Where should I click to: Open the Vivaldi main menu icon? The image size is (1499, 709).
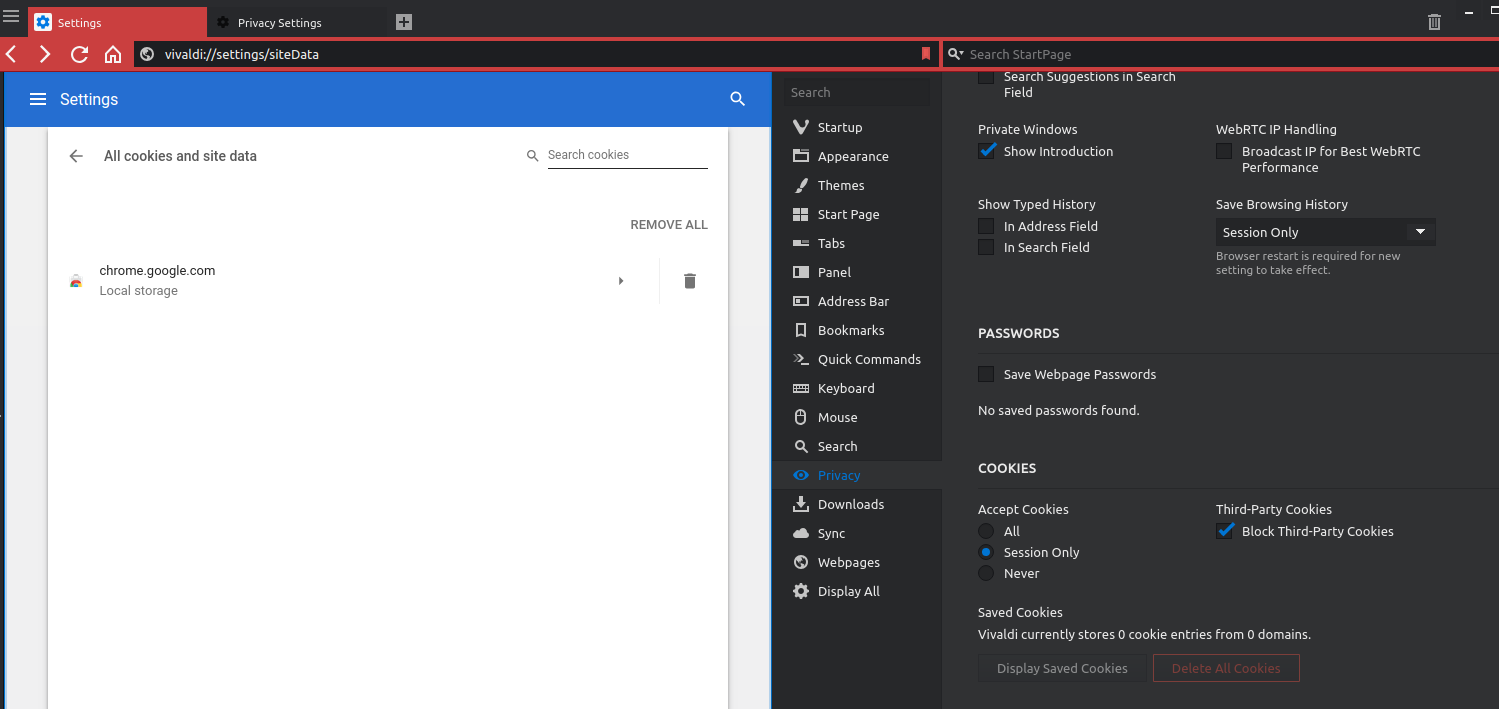click(12, 16)
